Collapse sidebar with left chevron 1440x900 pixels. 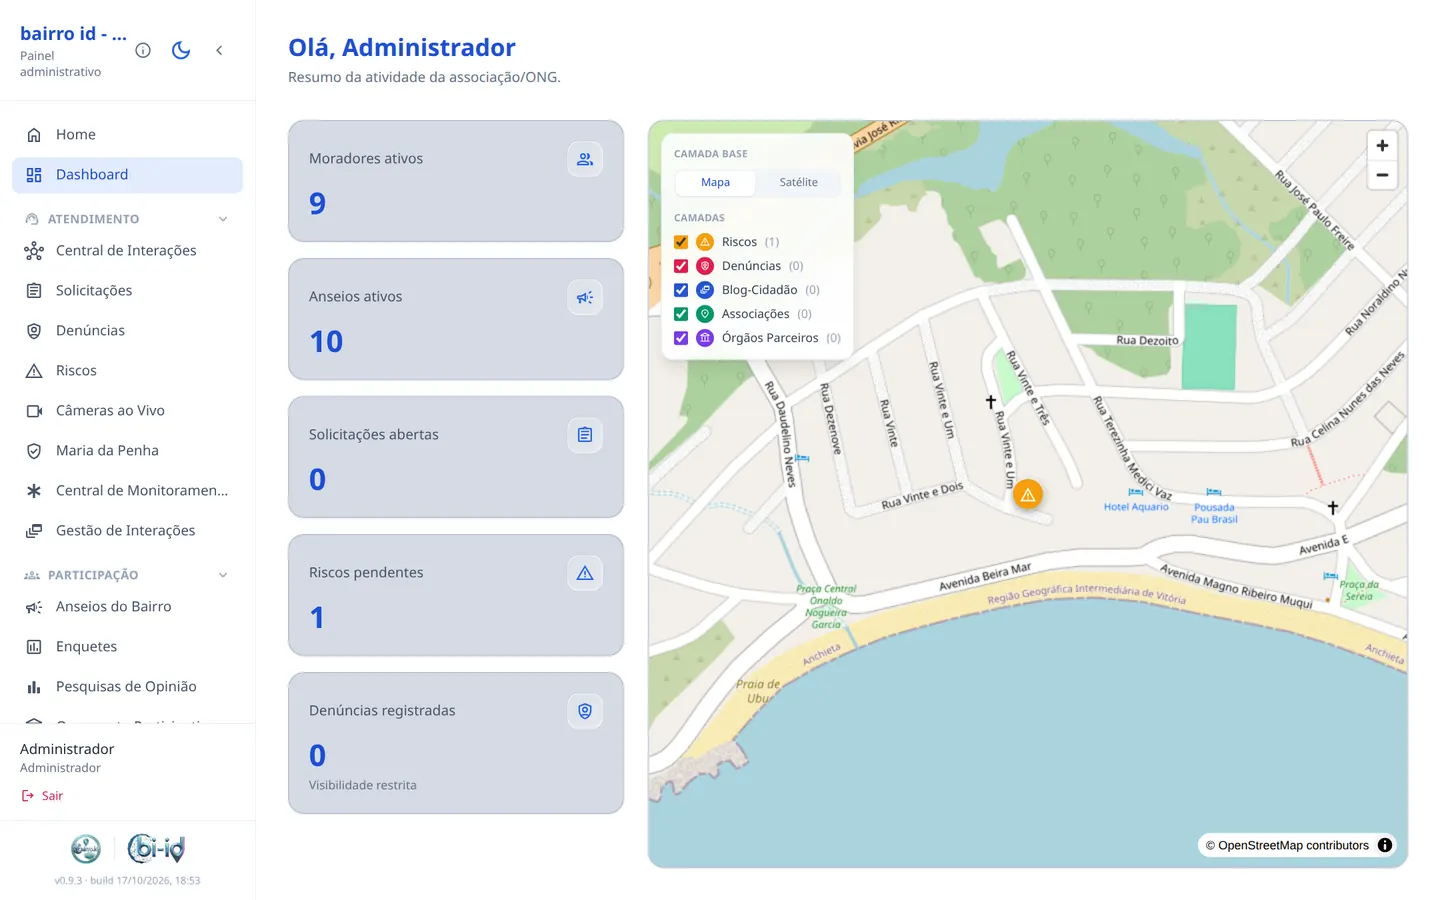click(x=219, y=50)
